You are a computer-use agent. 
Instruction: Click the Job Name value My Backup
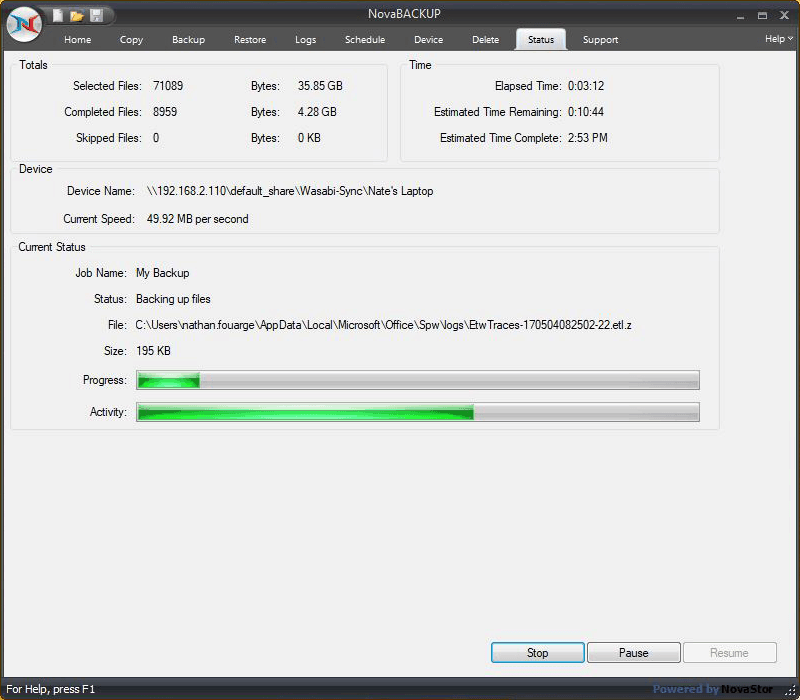(162, 273)
